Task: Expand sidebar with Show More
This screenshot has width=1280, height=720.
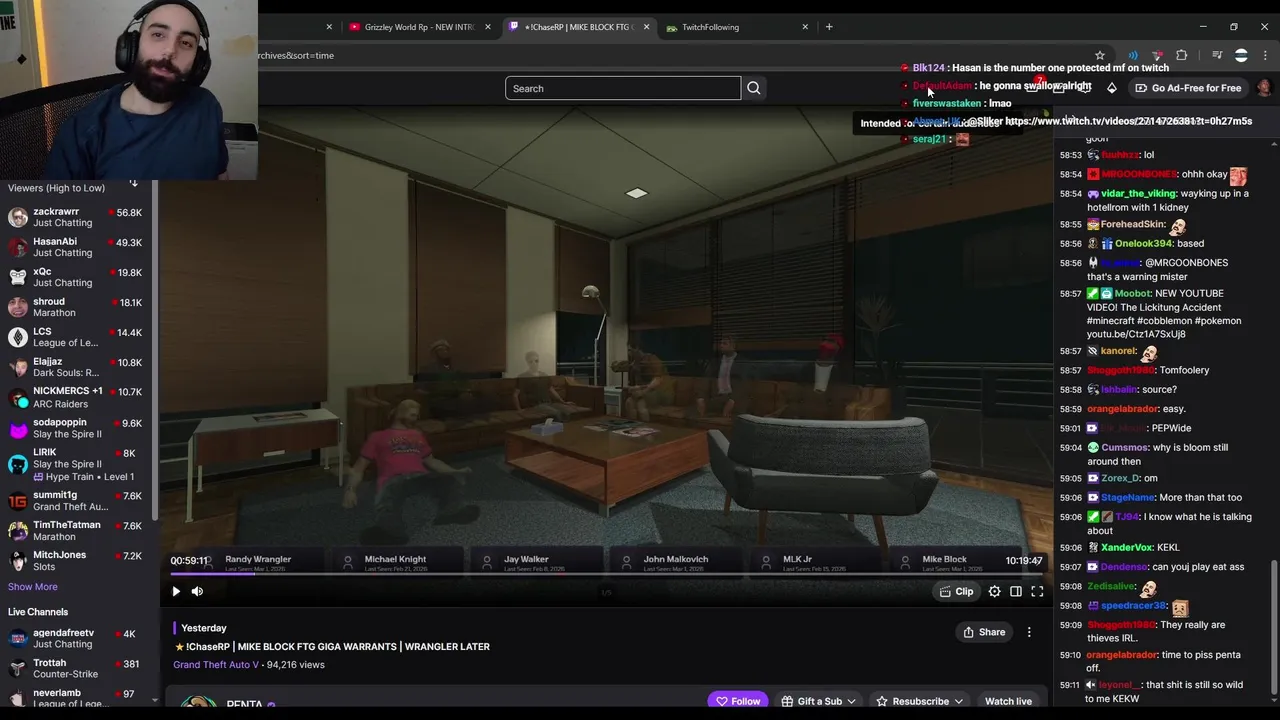Action: click(33, 587)
